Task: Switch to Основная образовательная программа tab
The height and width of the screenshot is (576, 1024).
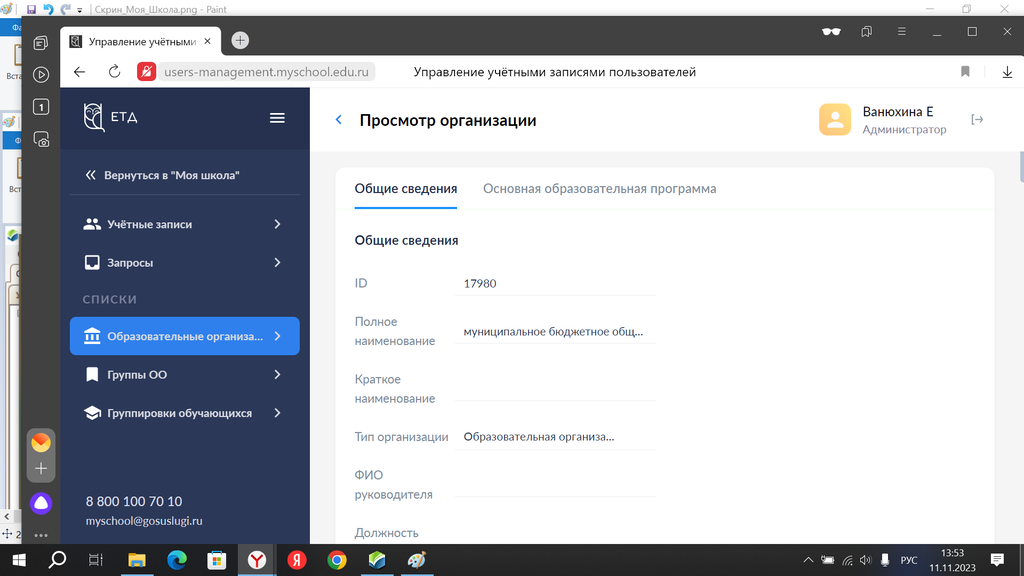Action: coord(599,189)
